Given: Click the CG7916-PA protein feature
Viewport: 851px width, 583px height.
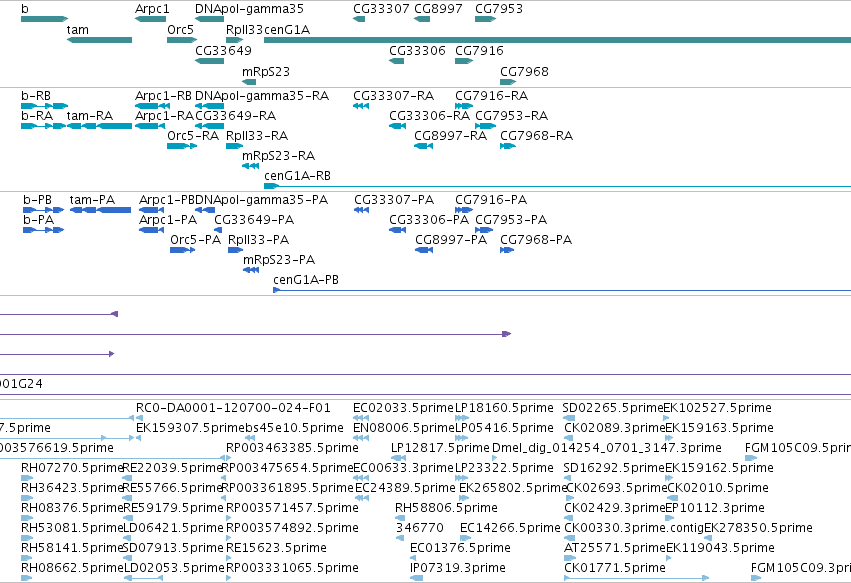Looking at the screenshot, I should [x=464, y=210].
